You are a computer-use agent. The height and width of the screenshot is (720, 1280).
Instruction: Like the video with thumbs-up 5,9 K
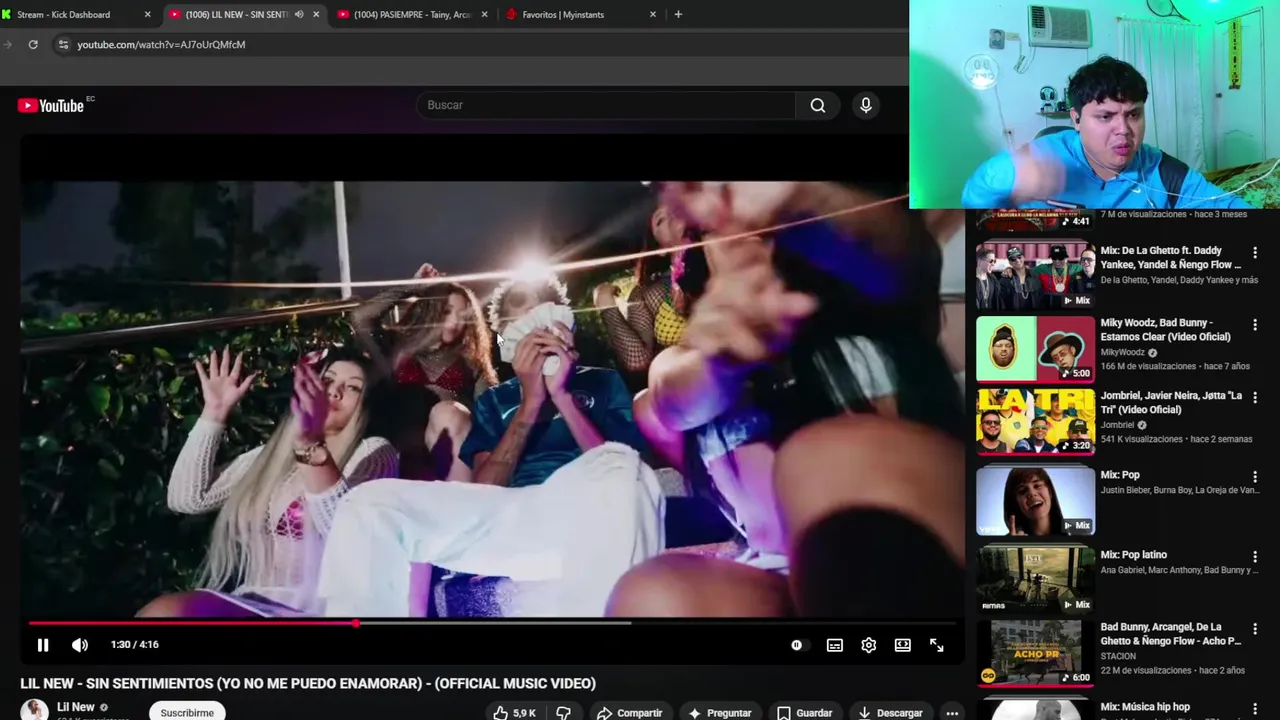point(514,712)
